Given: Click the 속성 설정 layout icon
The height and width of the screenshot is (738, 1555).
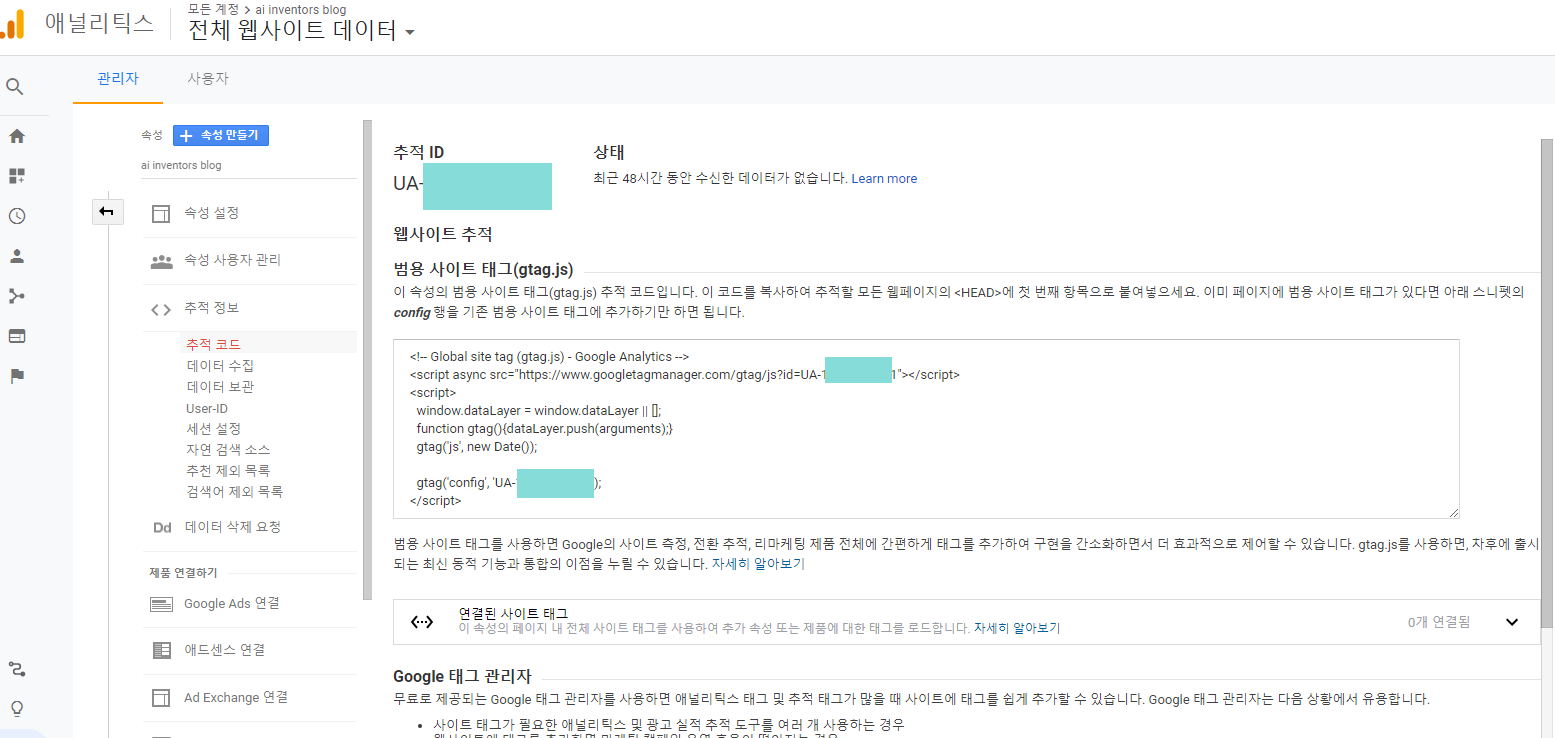Looking at the screenshot, I should tap(161, 214).
